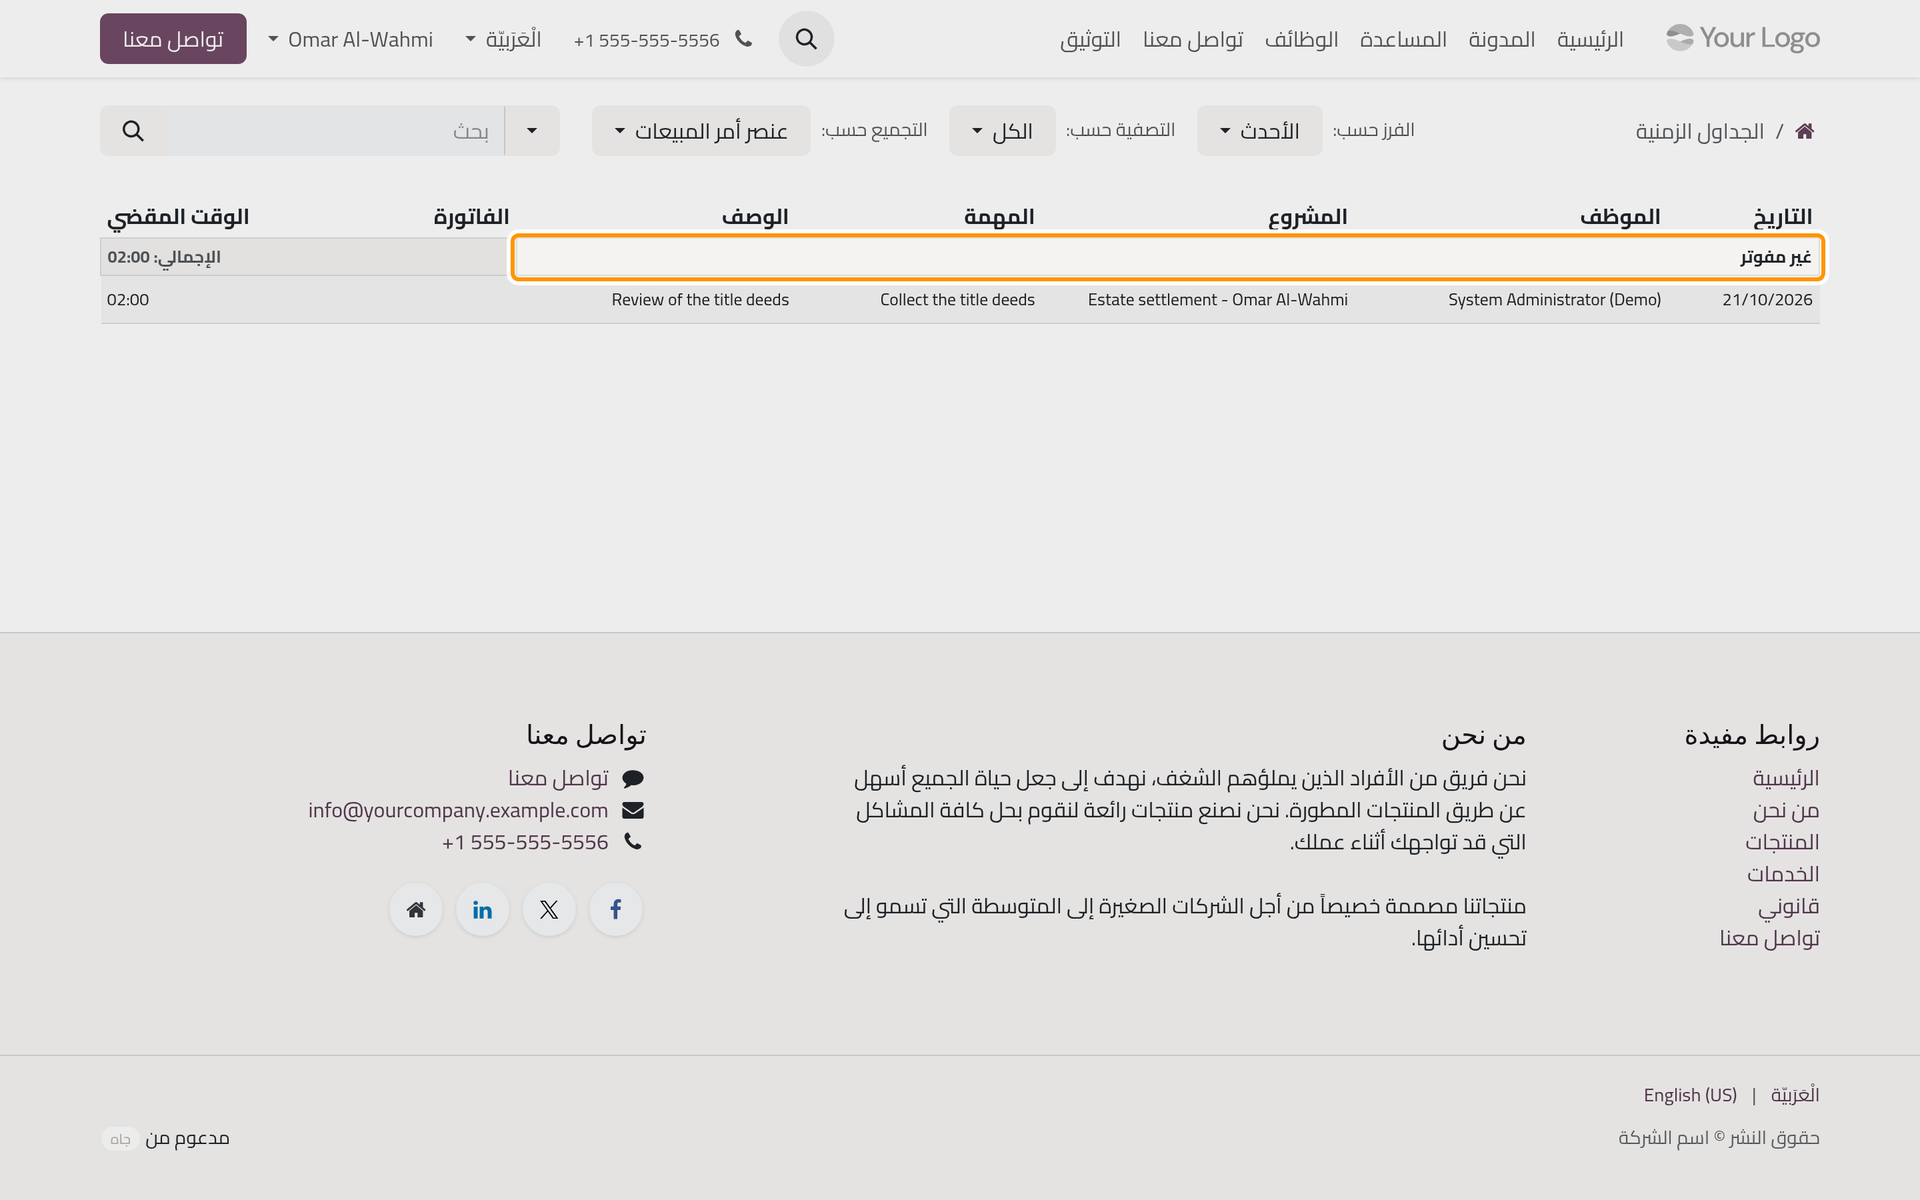The image size is (1920, 1200).
Task: Click the info@yourcompany.example.com email link
Action: [x=458, y=810]
